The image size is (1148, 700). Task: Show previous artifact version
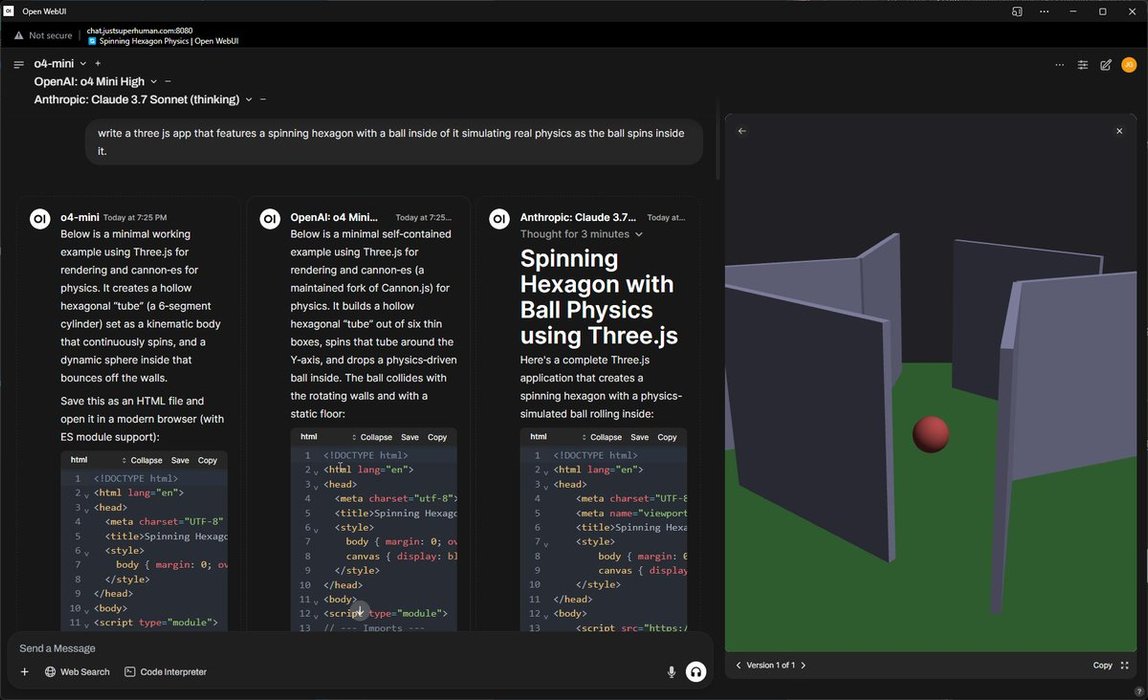[x=738, y=666]
